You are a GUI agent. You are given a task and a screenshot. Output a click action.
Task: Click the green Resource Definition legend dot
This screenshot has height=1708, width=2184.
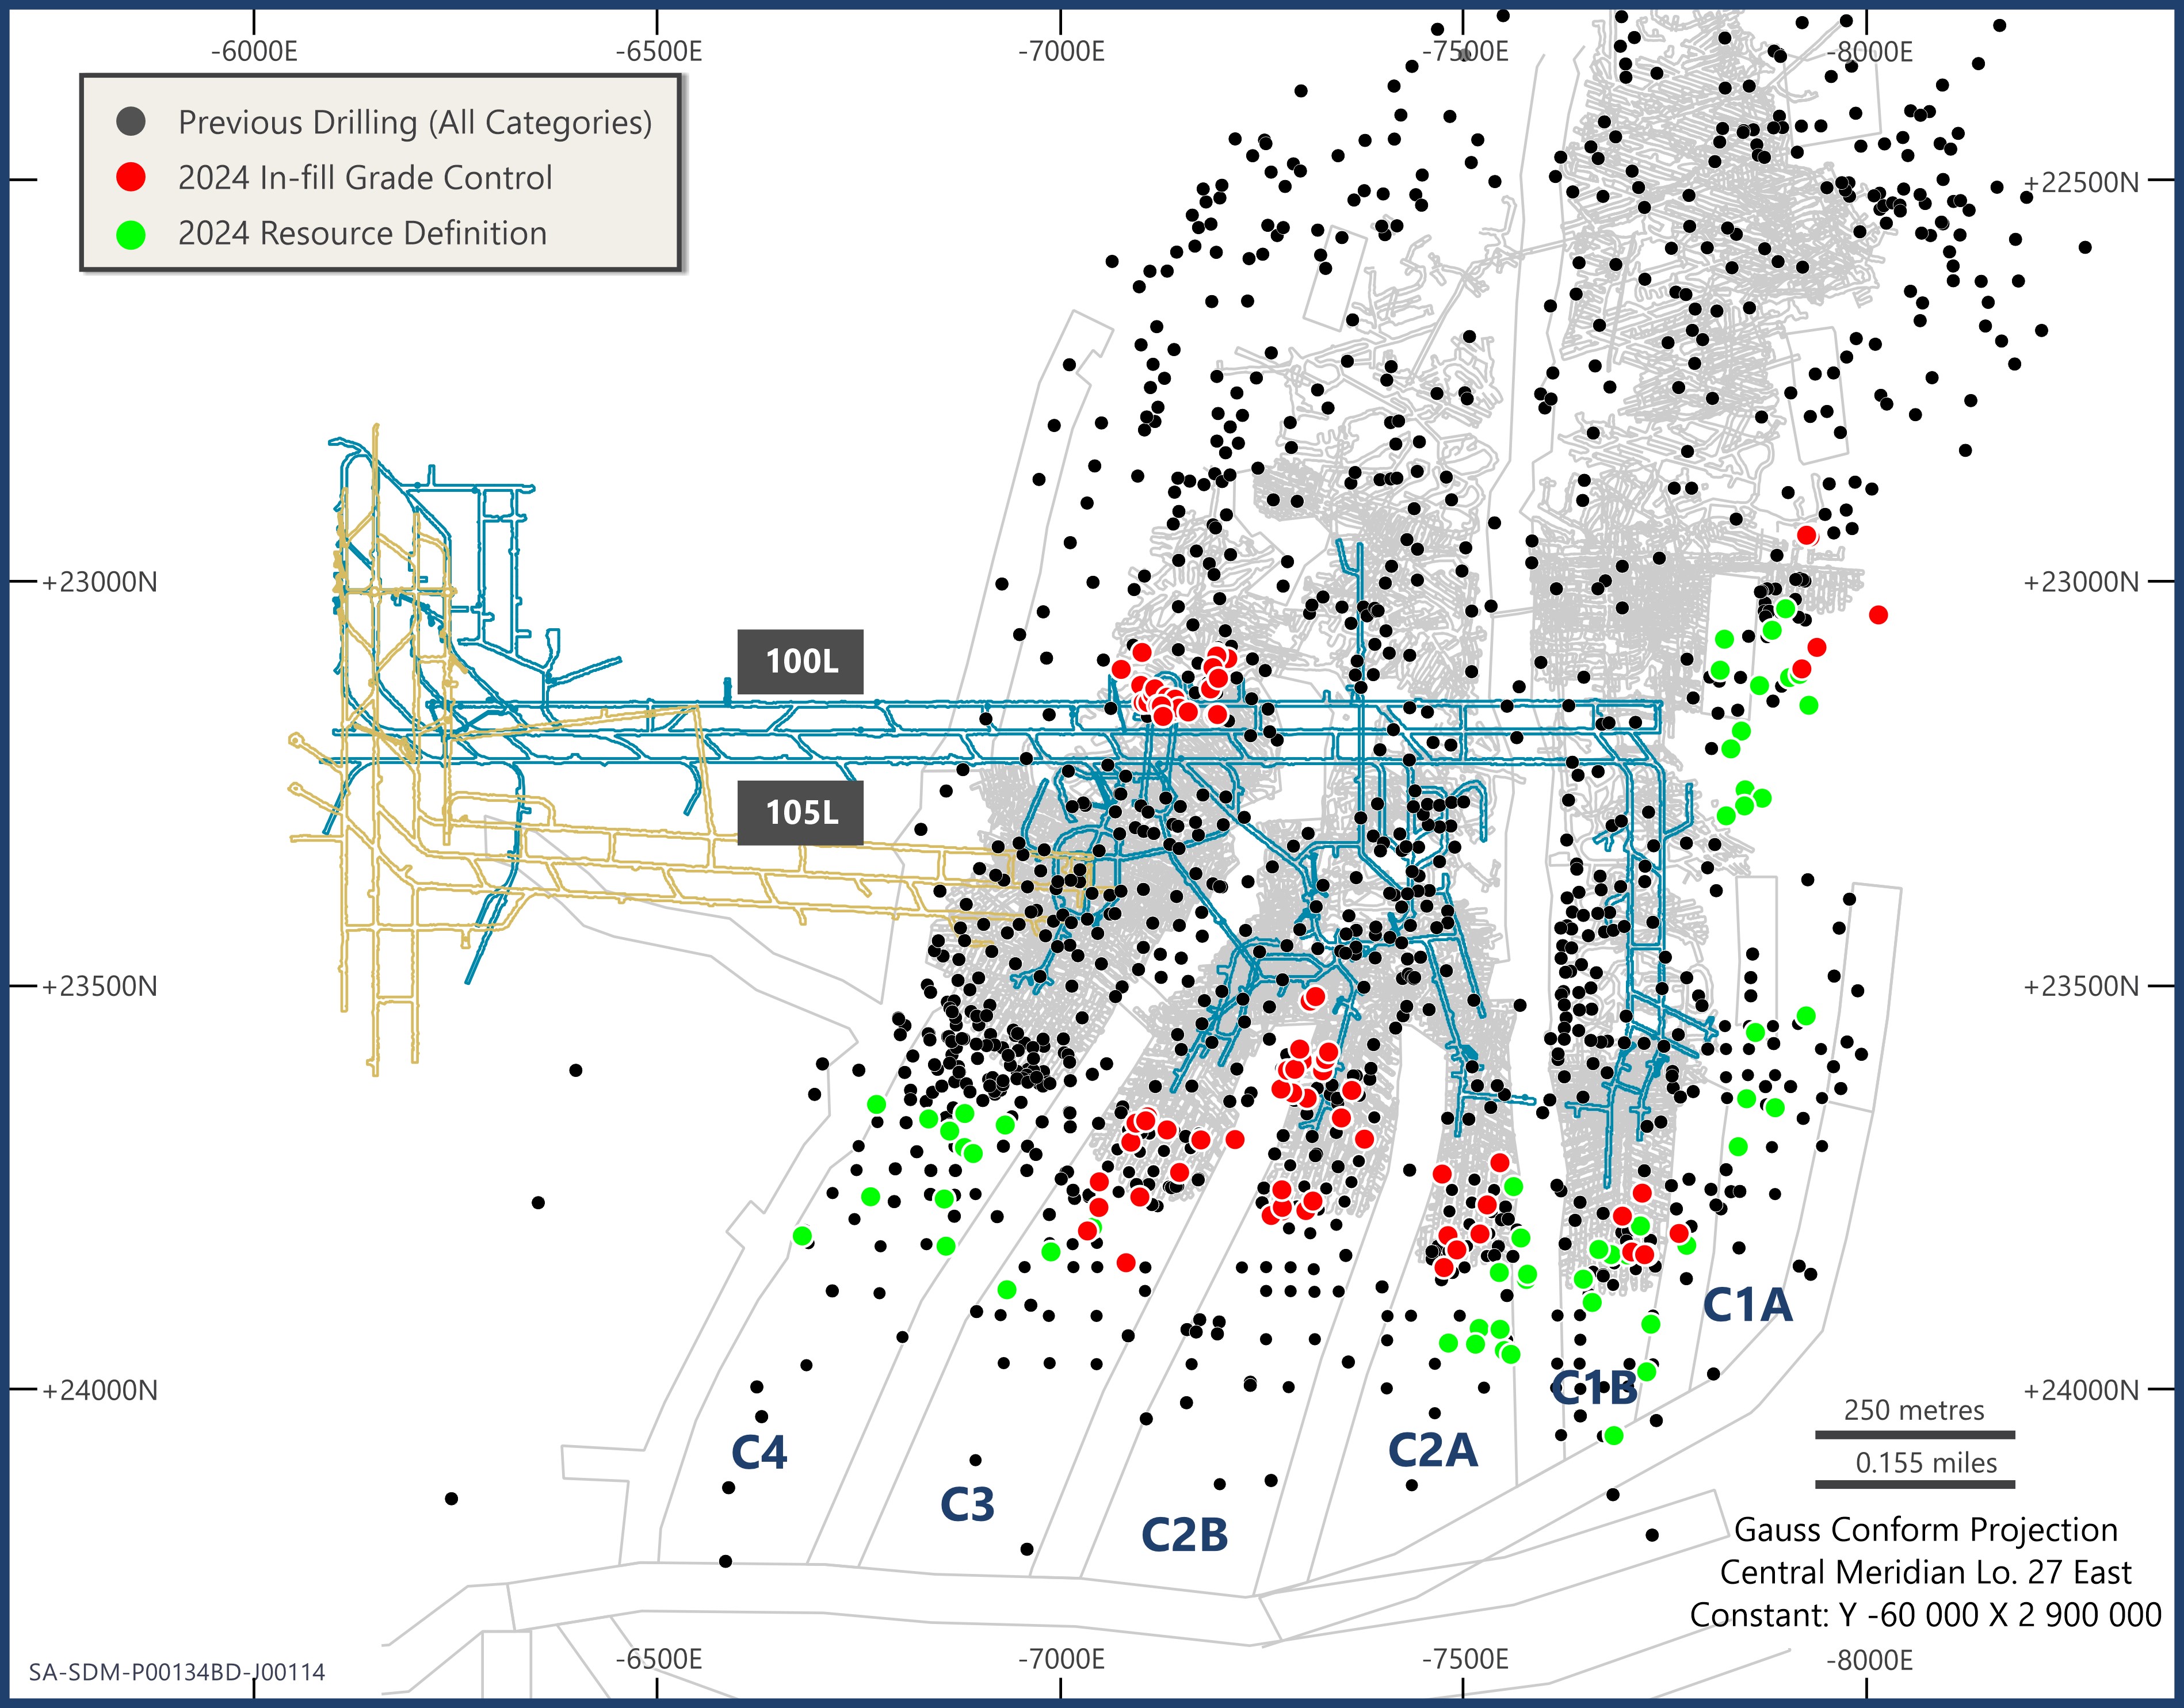click(x=131, y=234)
